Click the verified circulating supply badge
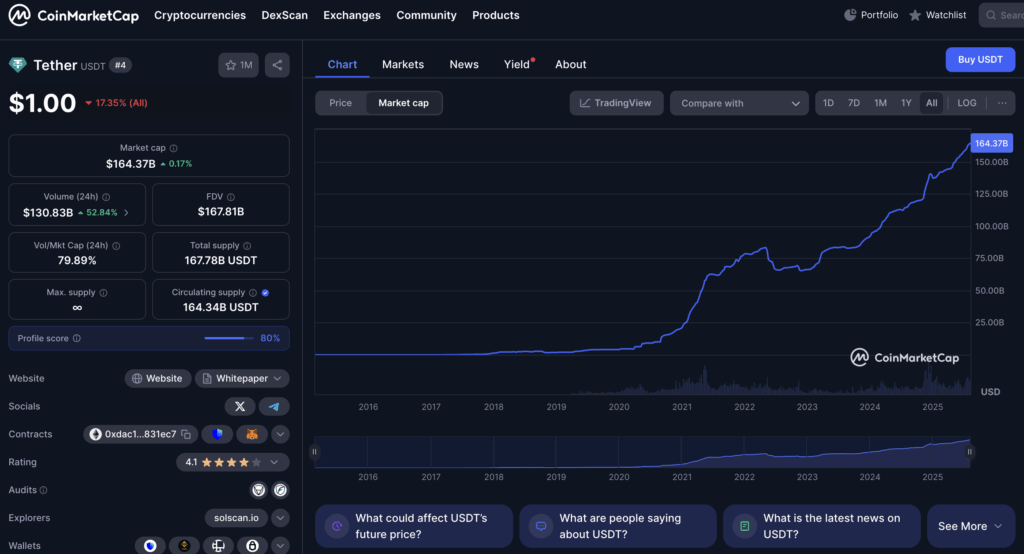1024x554 pixels. pyautogui.click(x=265, y=293)
